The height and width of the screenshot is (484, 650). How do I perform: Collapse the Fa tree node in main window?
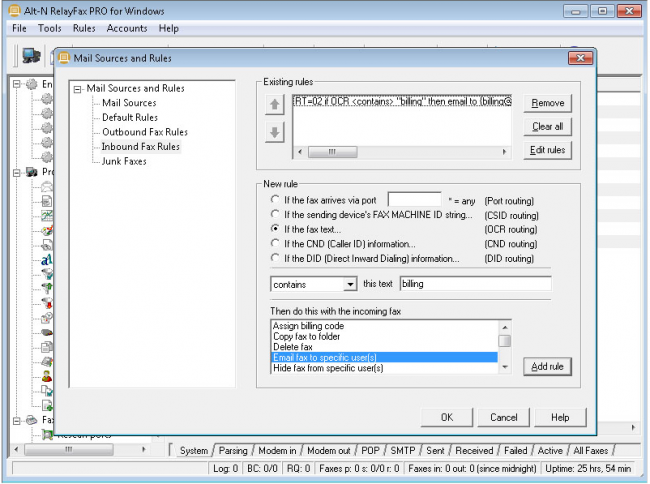coord(17,421)
